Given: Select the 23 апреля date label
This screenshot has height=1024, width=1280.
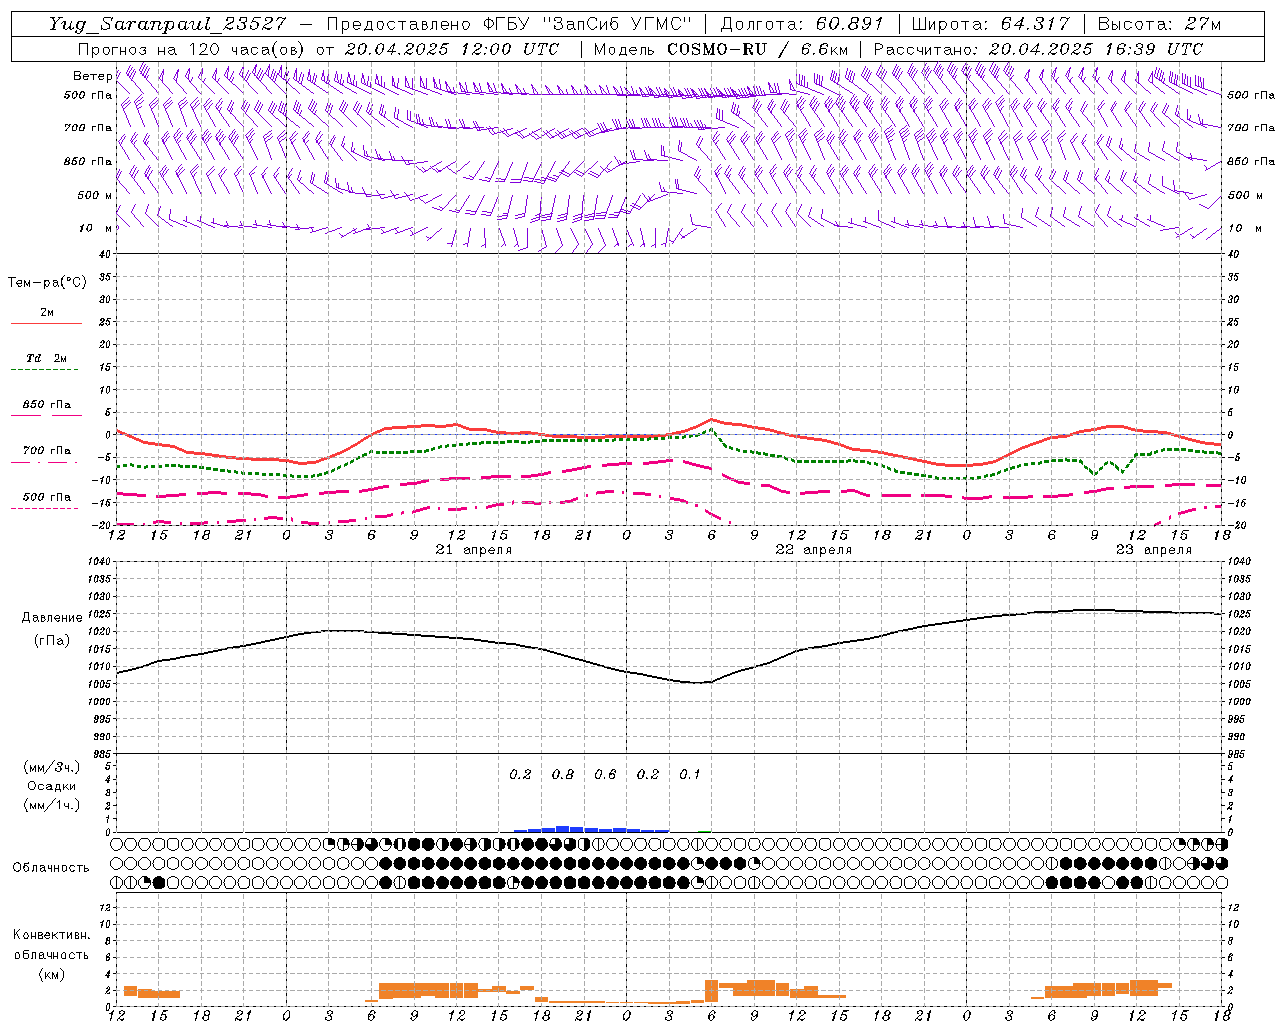Looking at the screenshot, I should click(x=1154, y=550).
